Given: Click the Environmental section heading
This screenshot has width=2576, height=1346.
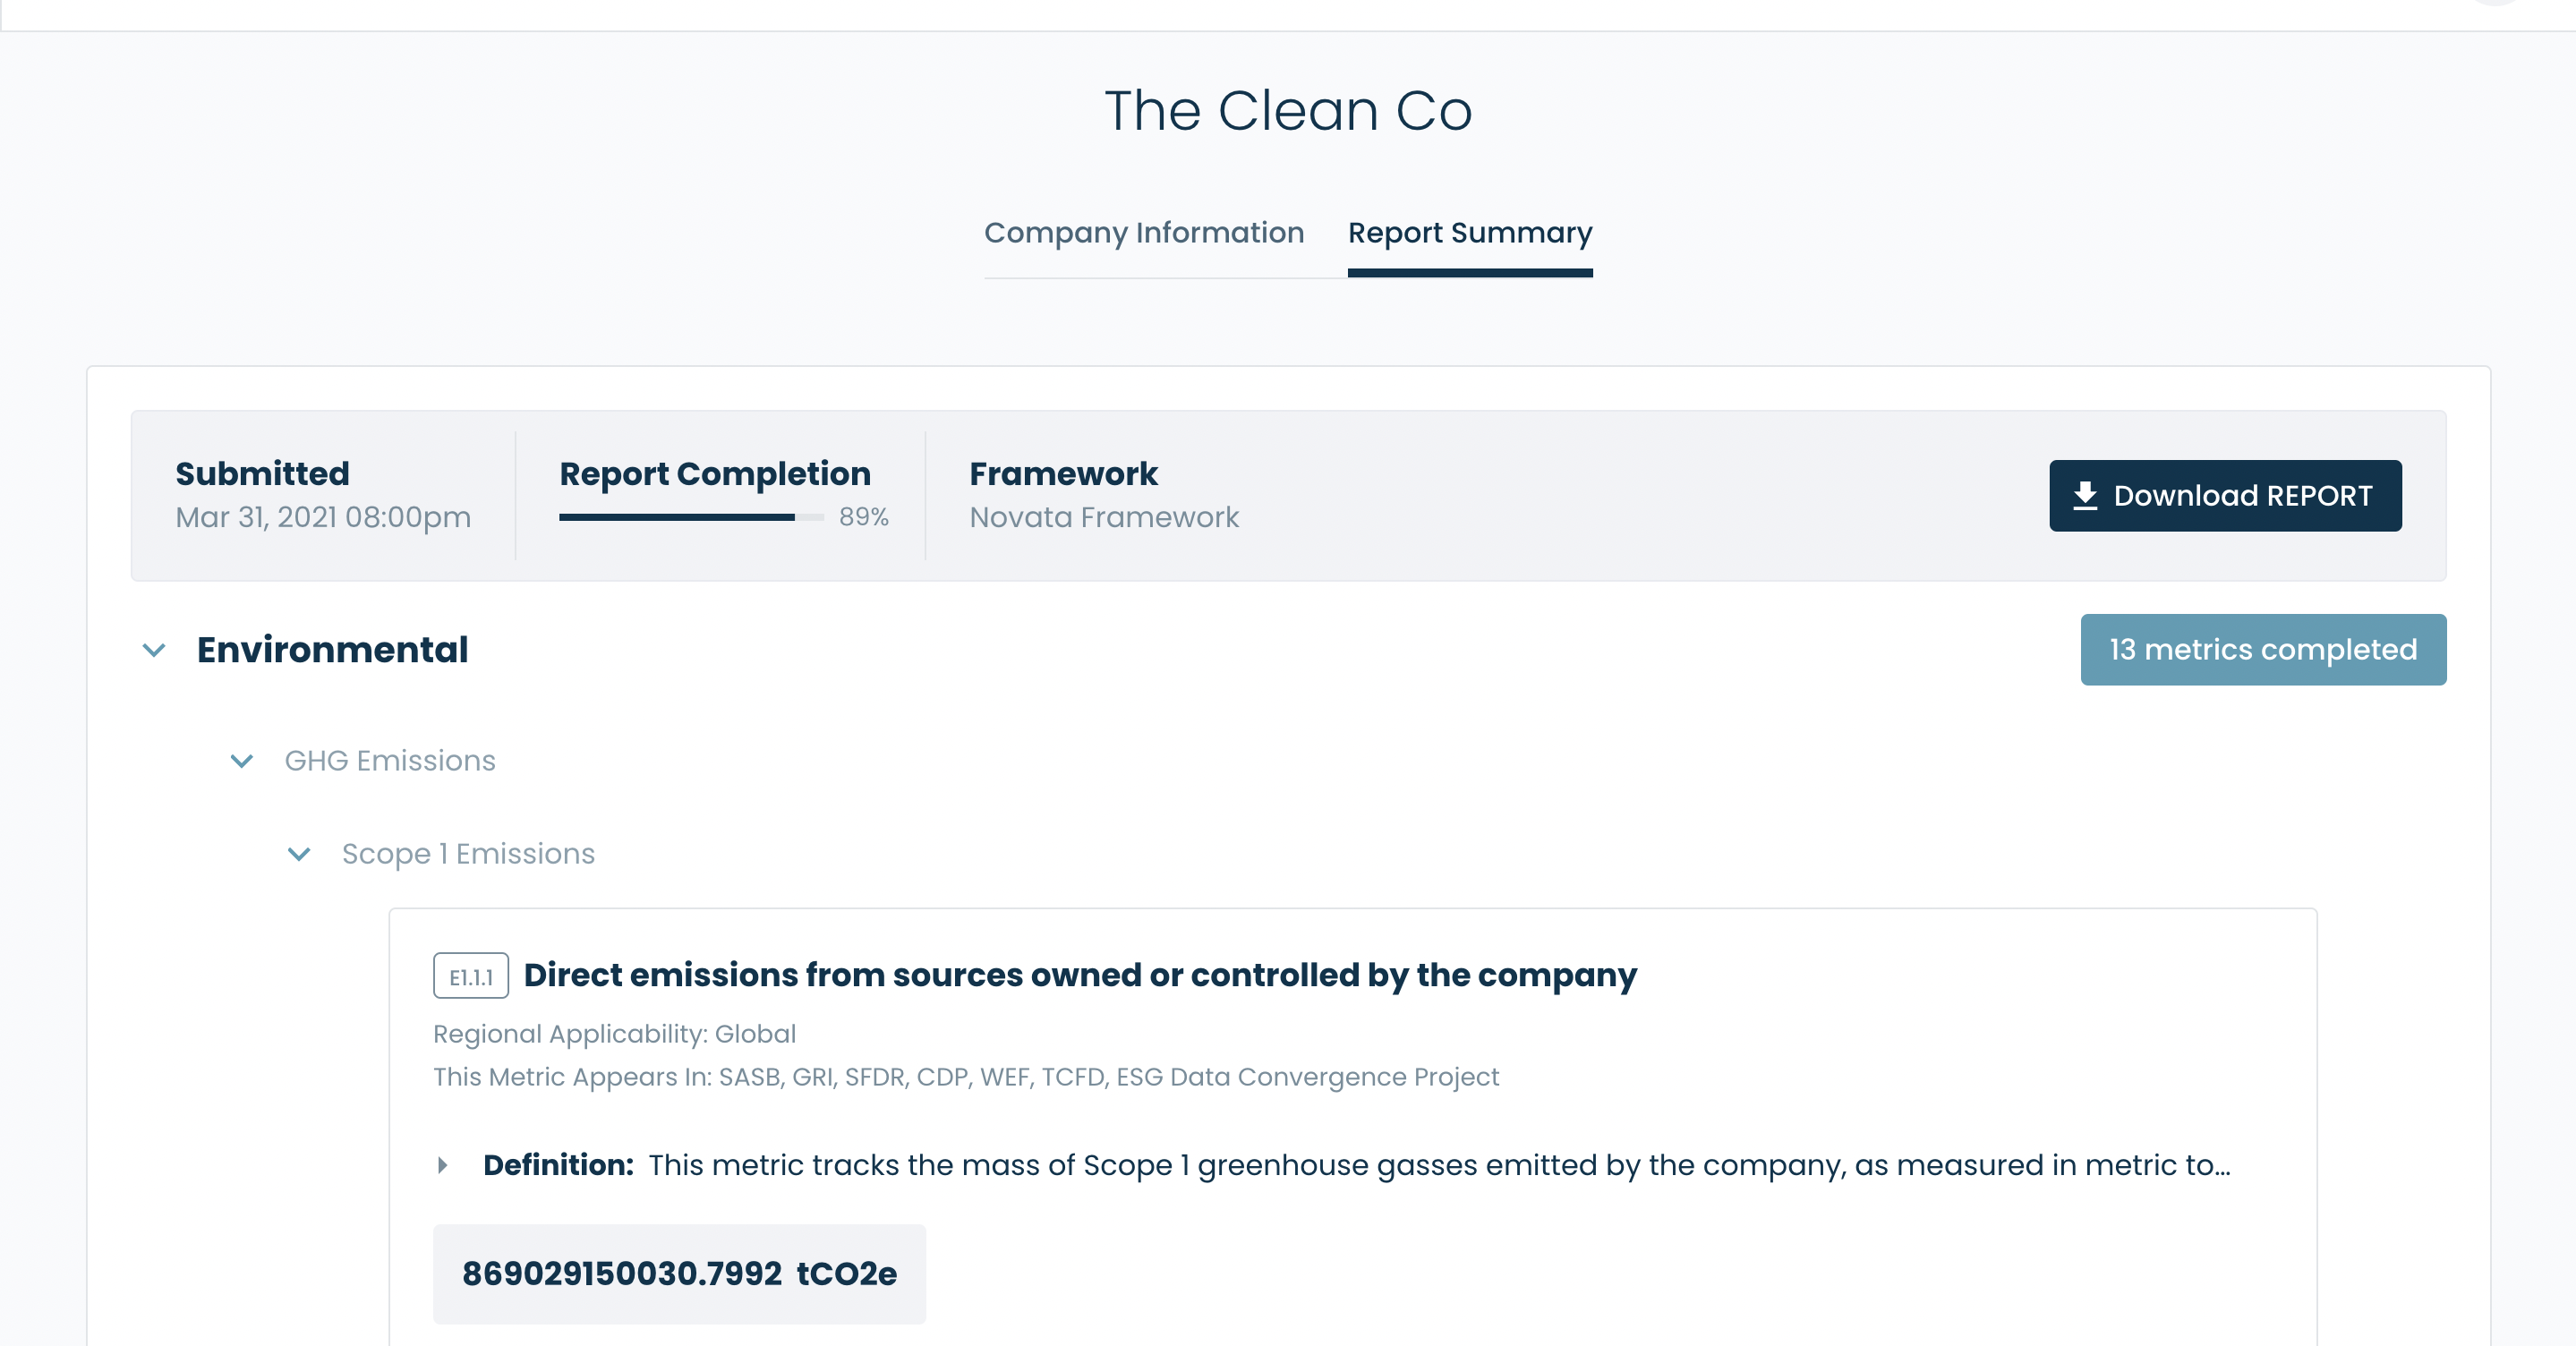Looking at the screenshot, I should 332,650.
